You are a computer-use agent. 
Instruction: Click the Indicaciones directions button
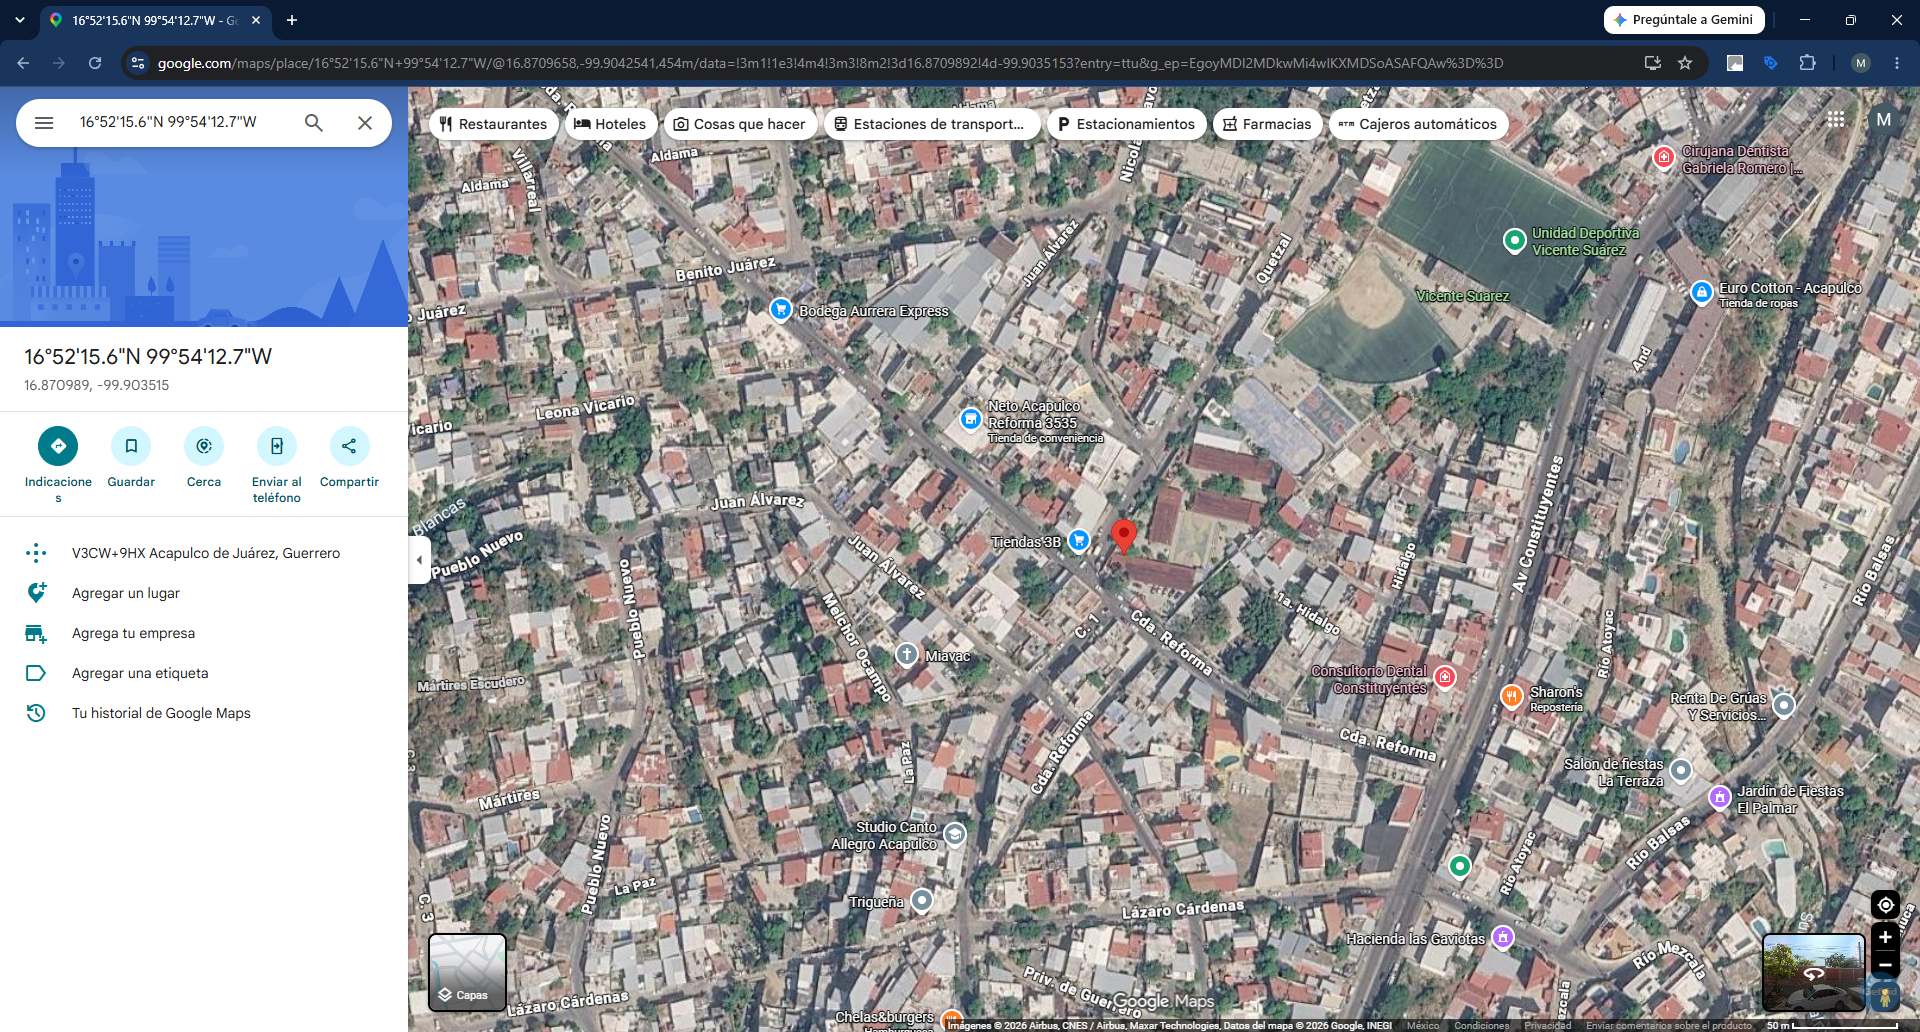coord(58,446)
